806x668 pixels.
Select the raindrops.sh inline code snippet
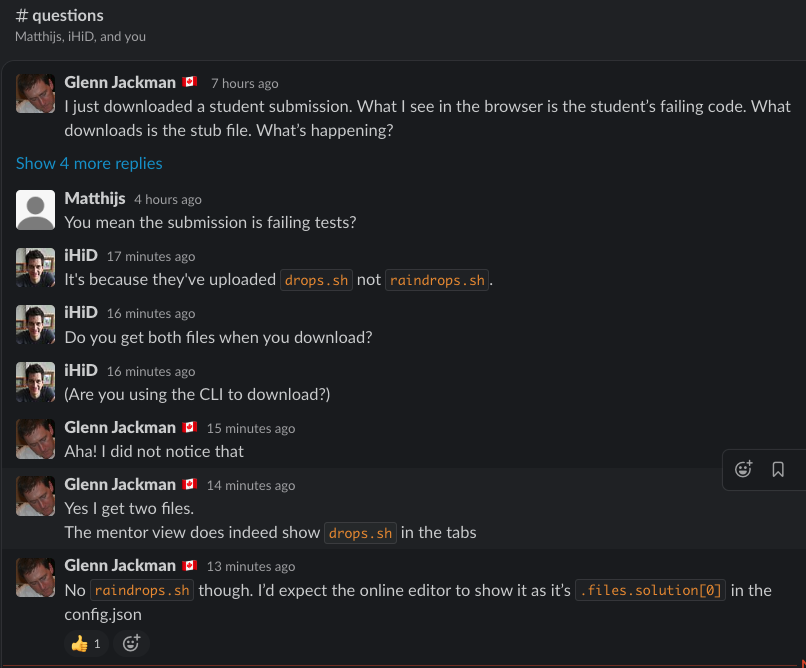point(437,279)
